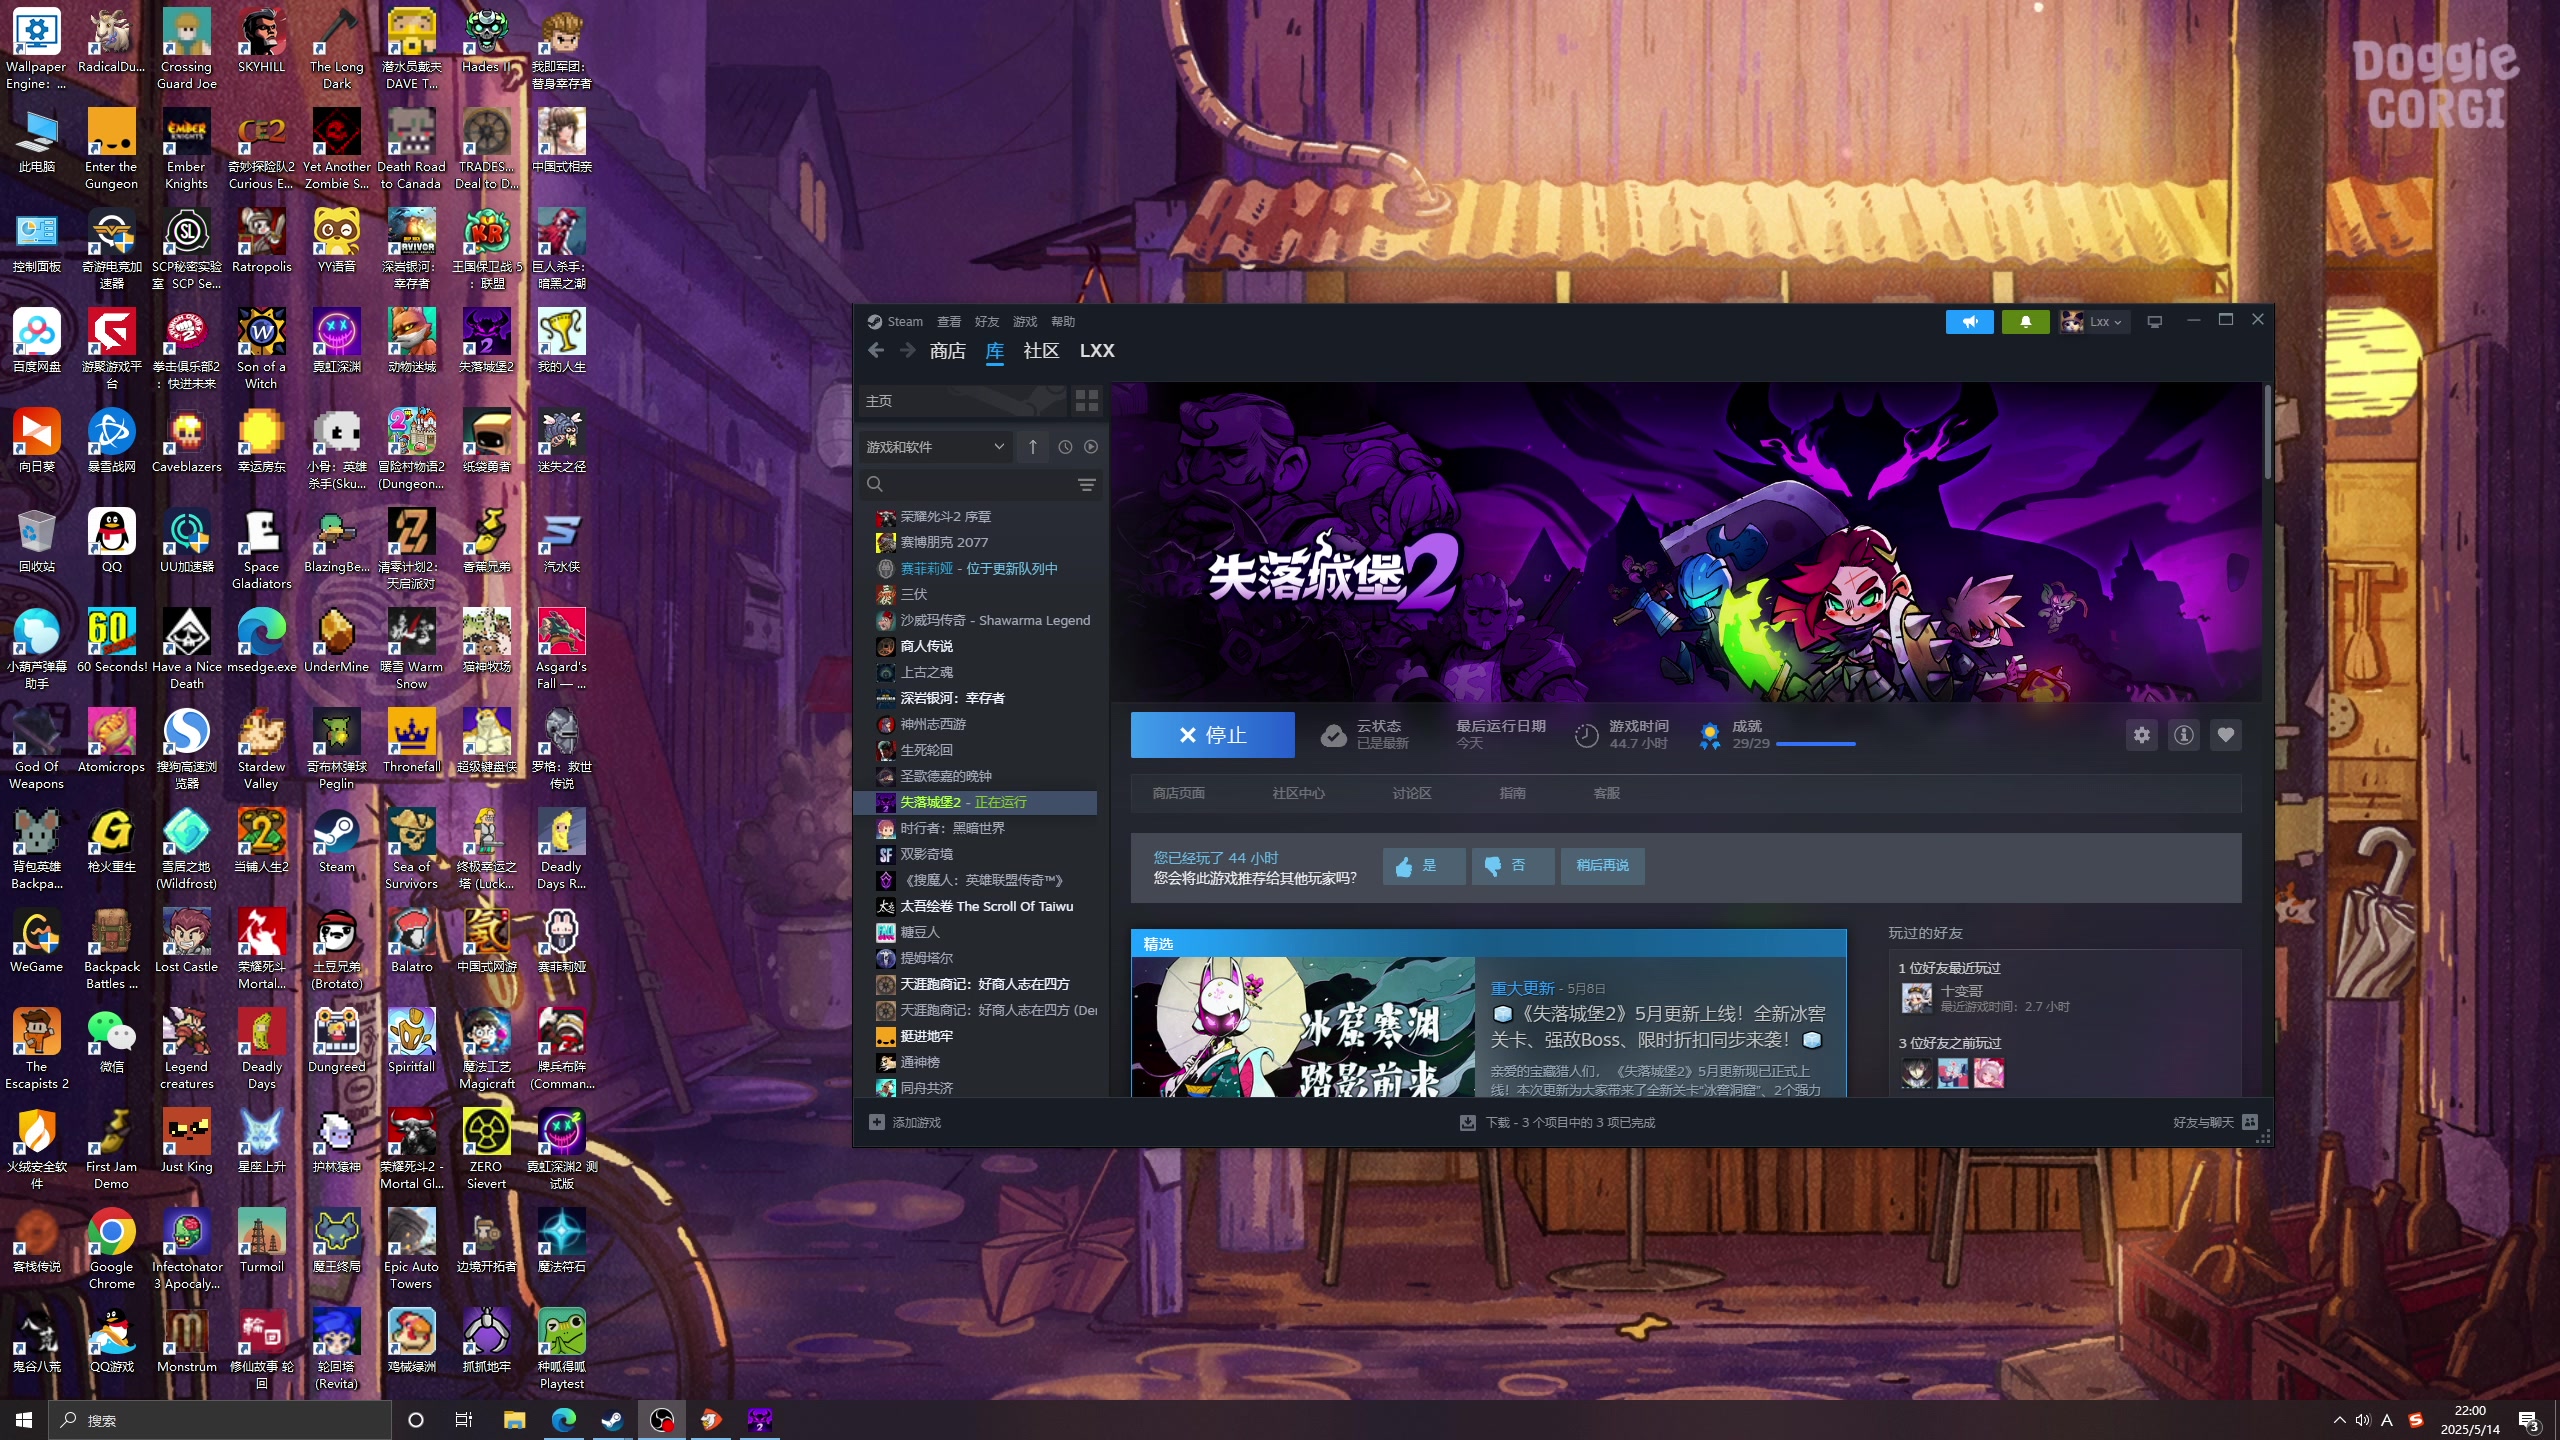Open the 重大更新 news link
This screenshot has height=1440, width=2560.
pos(1522,988)
